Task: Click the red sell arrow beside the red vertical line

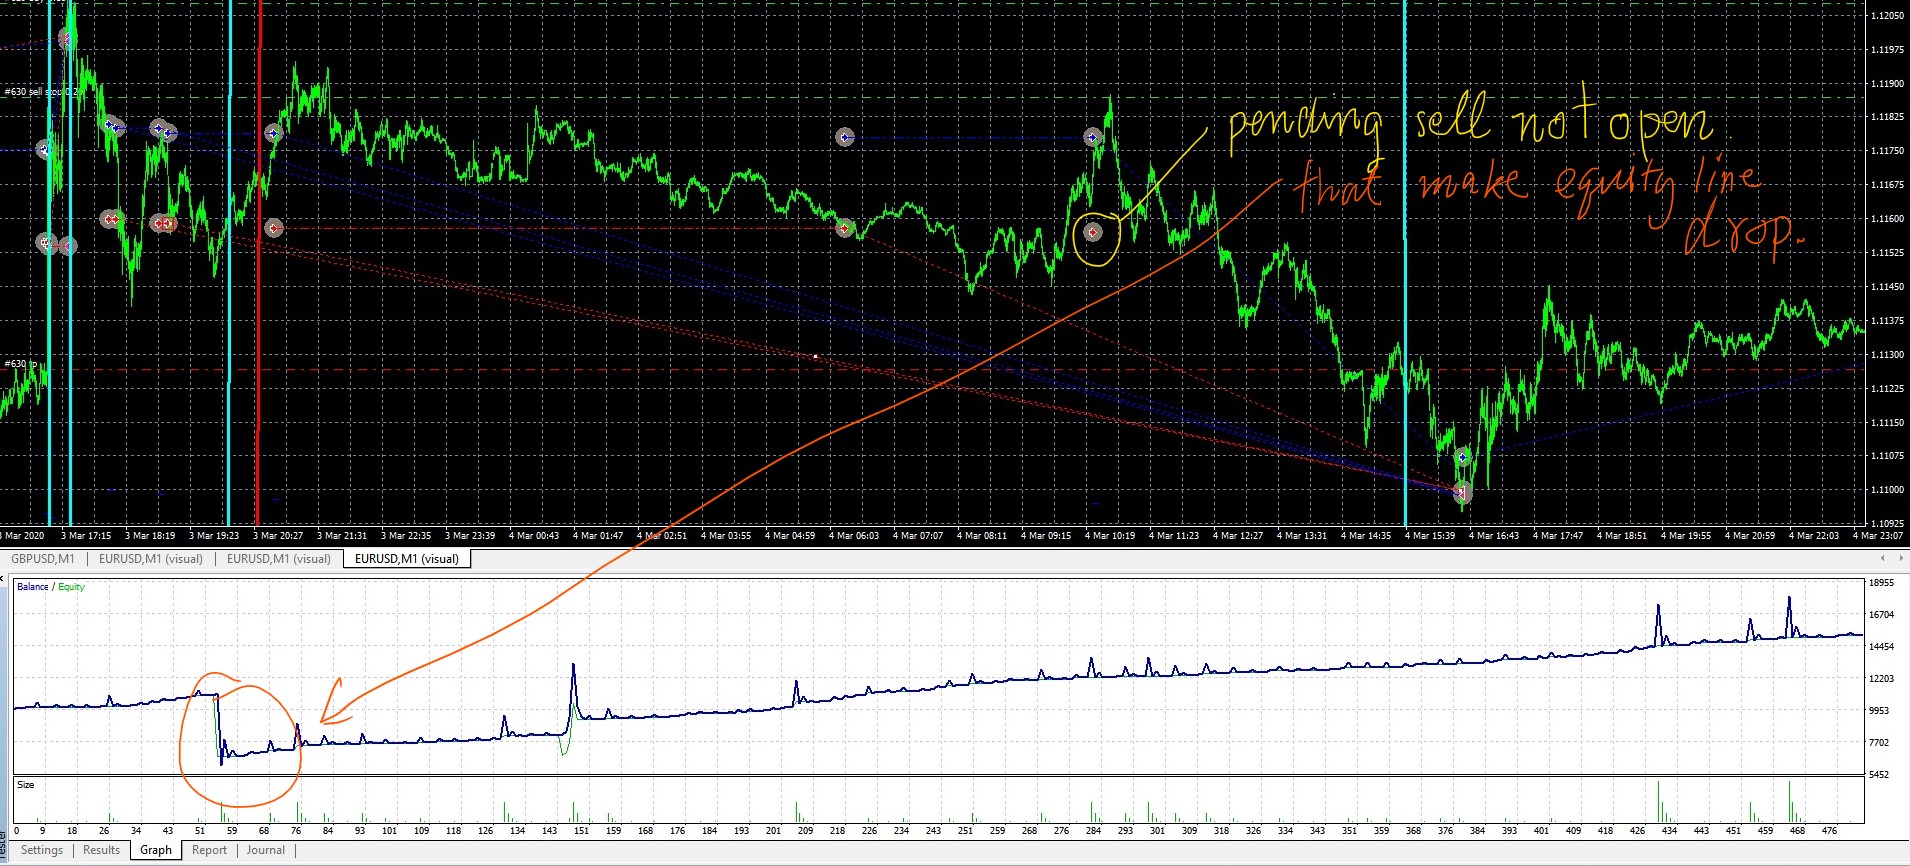Action: (x=274, y=228)
